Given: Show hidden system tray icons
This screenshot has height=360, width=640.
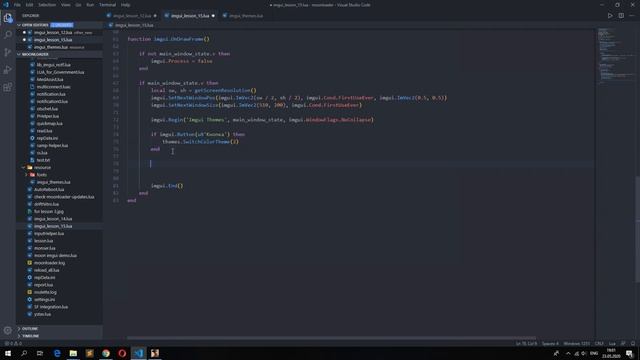Looking at the screenshot, I should pyautogui.click(x=568, y=353).
